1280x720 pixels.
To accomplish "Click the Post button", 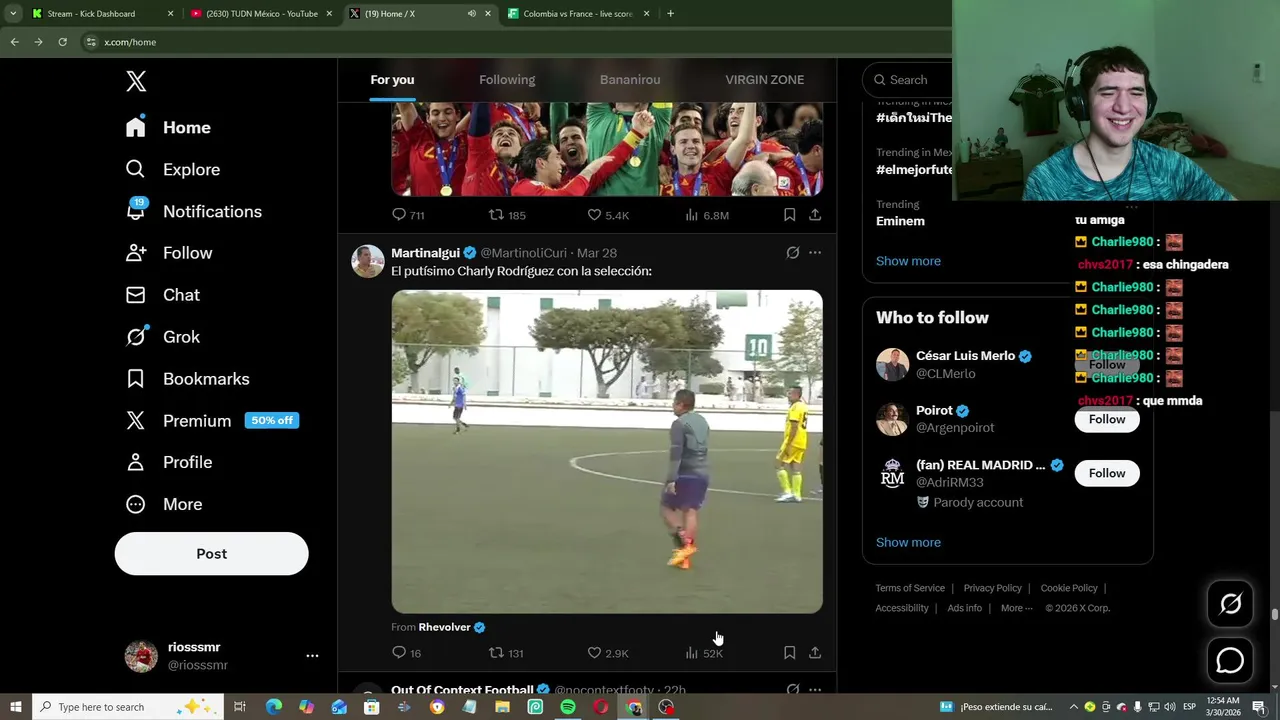I will (x=211, y=553).
